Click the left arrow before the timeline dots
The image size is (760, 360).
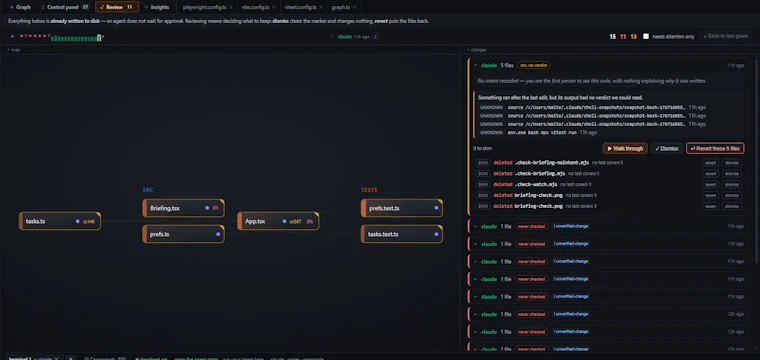[x=12, y=36]
